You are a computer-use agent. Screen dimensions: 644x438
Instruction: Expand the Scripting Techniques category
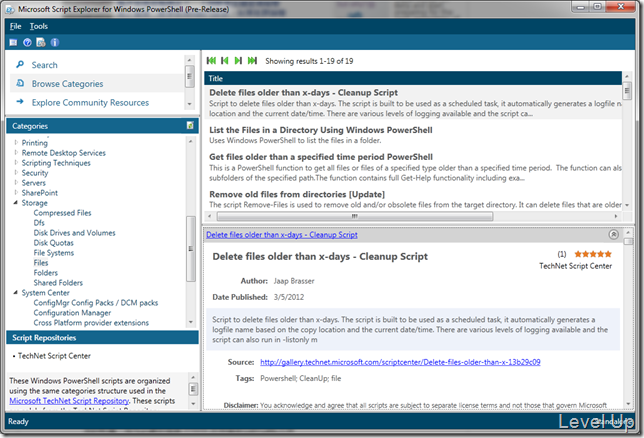pos(16,162)
